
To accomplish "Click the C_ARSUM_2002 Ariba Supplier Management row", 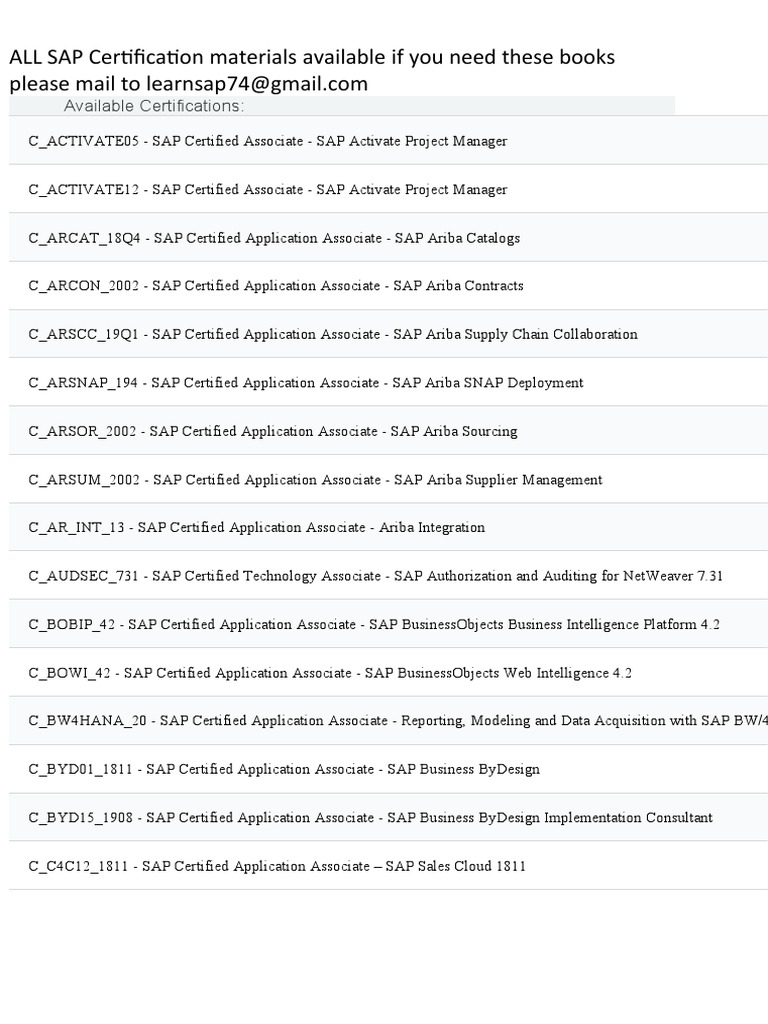I will point(315,480).
